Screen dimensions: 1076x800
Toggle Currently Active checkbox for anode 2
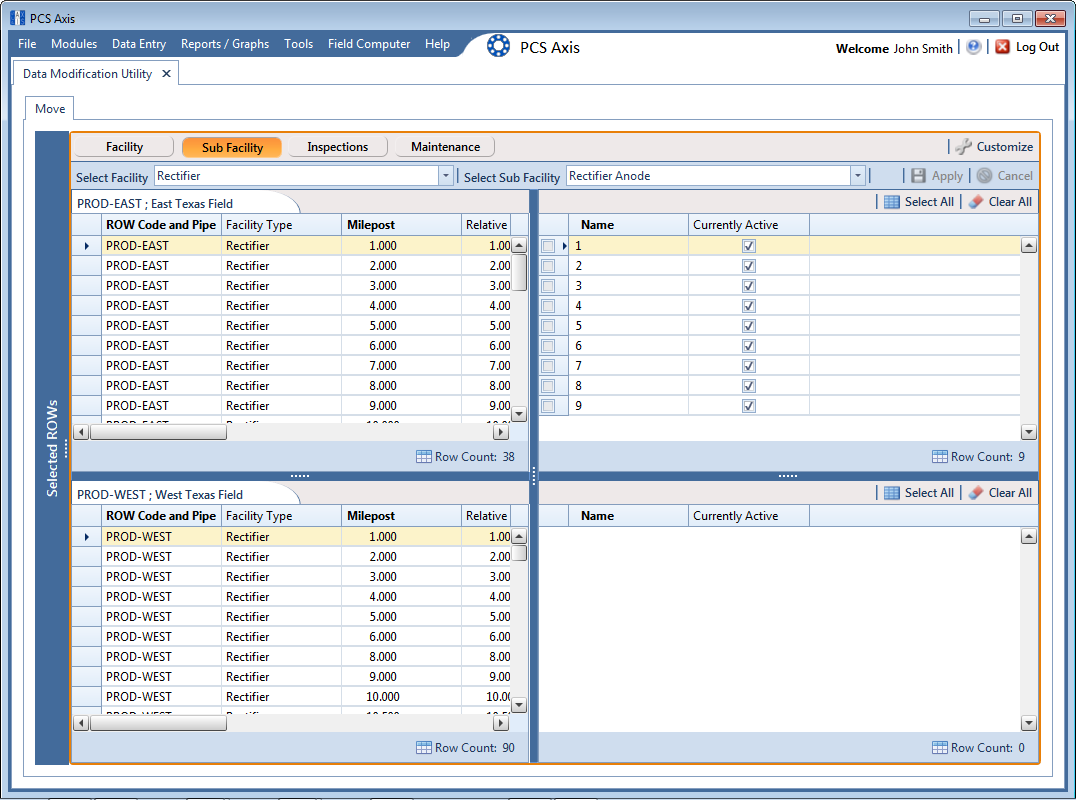[x=749, y=266]
